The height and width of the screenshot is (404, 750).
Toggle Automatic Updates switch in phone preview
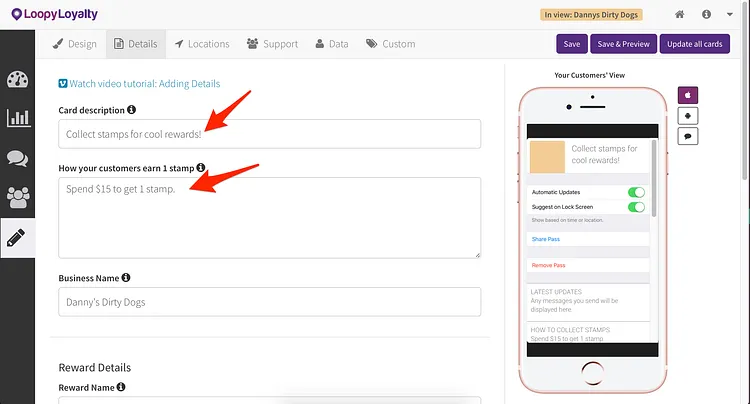tap(636, 192)
